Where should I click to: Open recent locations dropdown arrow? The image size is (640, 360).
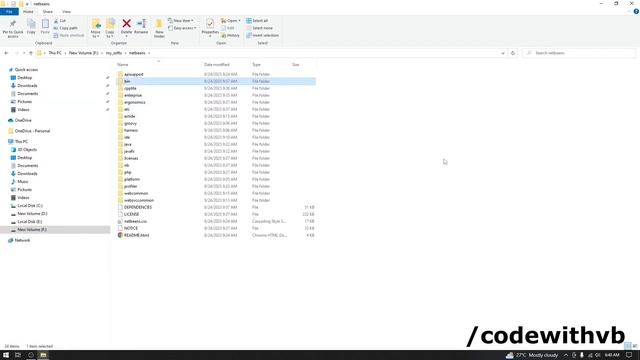[x=24, y=53]
